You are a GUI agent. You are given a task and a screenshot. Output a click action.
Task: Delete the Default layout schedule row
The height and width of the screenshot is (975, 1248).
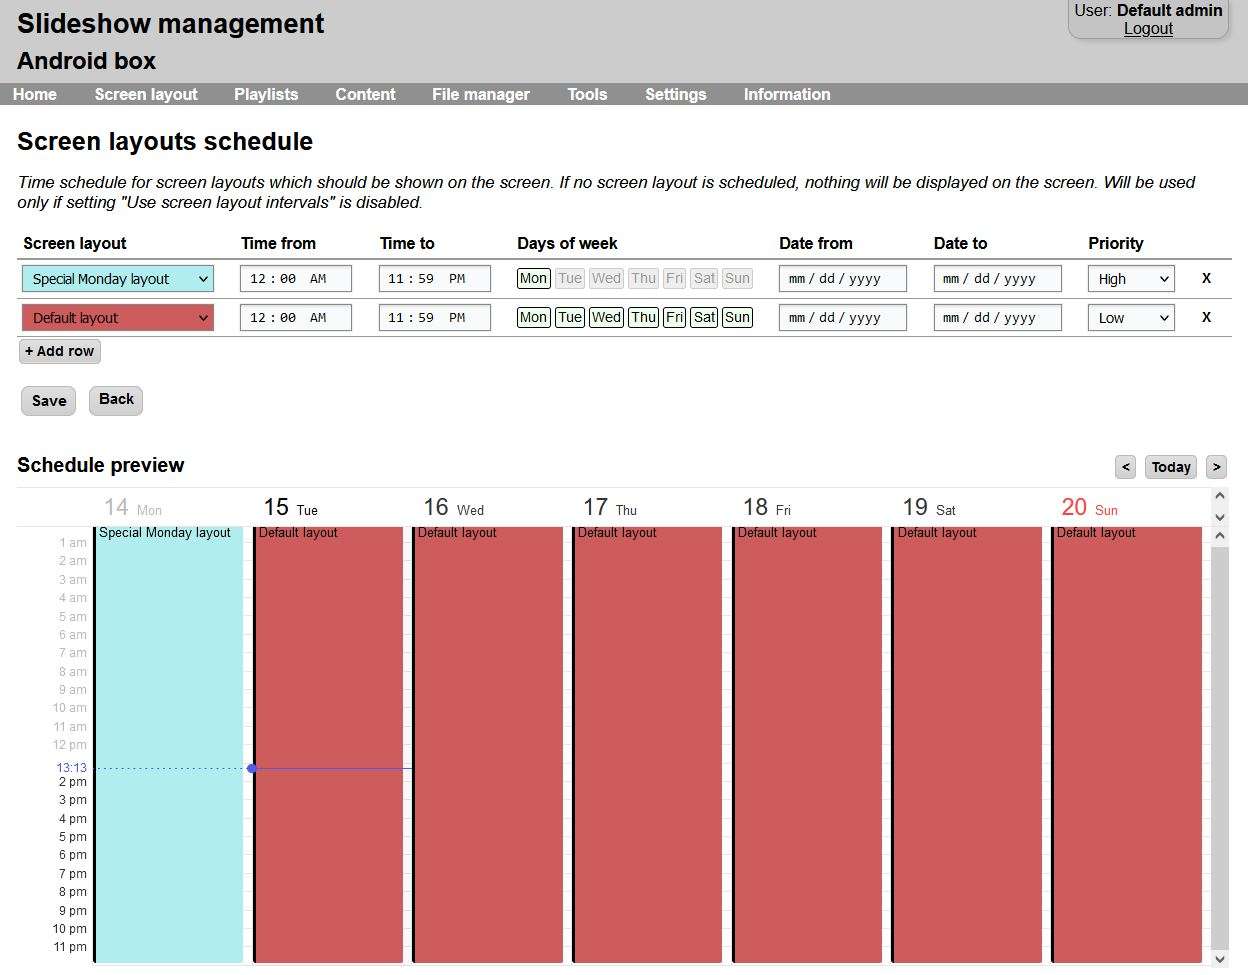1206,317
